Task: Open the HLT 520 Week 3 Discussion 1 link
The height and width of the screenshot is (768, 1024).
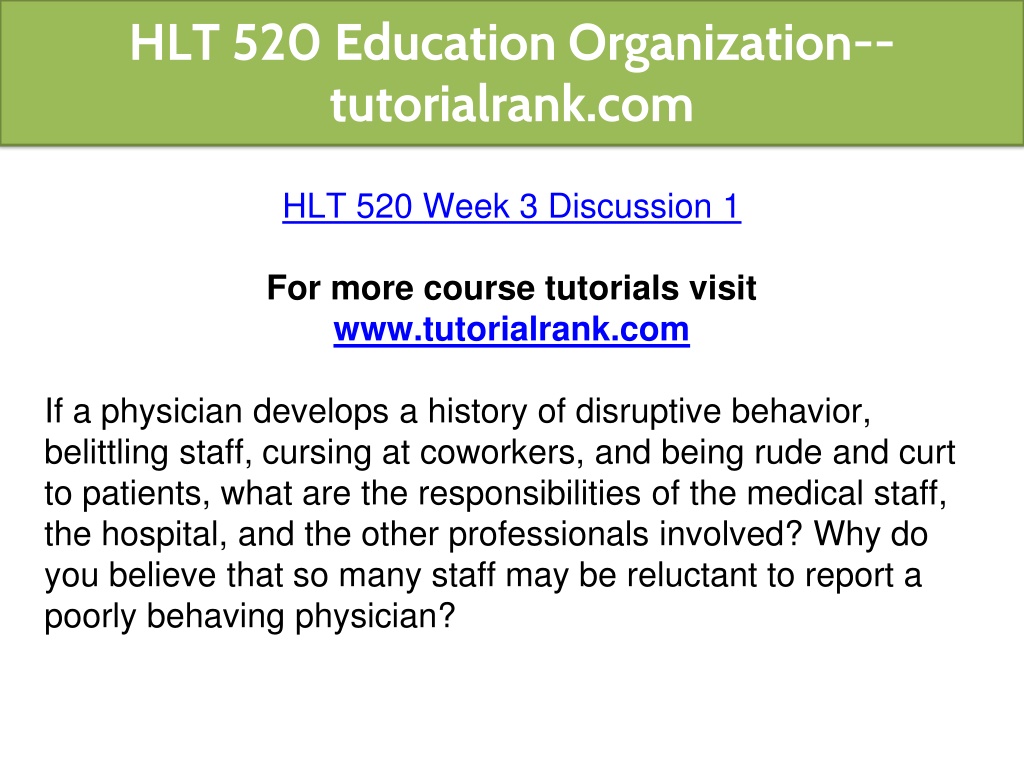Action: tap(511, 206)
